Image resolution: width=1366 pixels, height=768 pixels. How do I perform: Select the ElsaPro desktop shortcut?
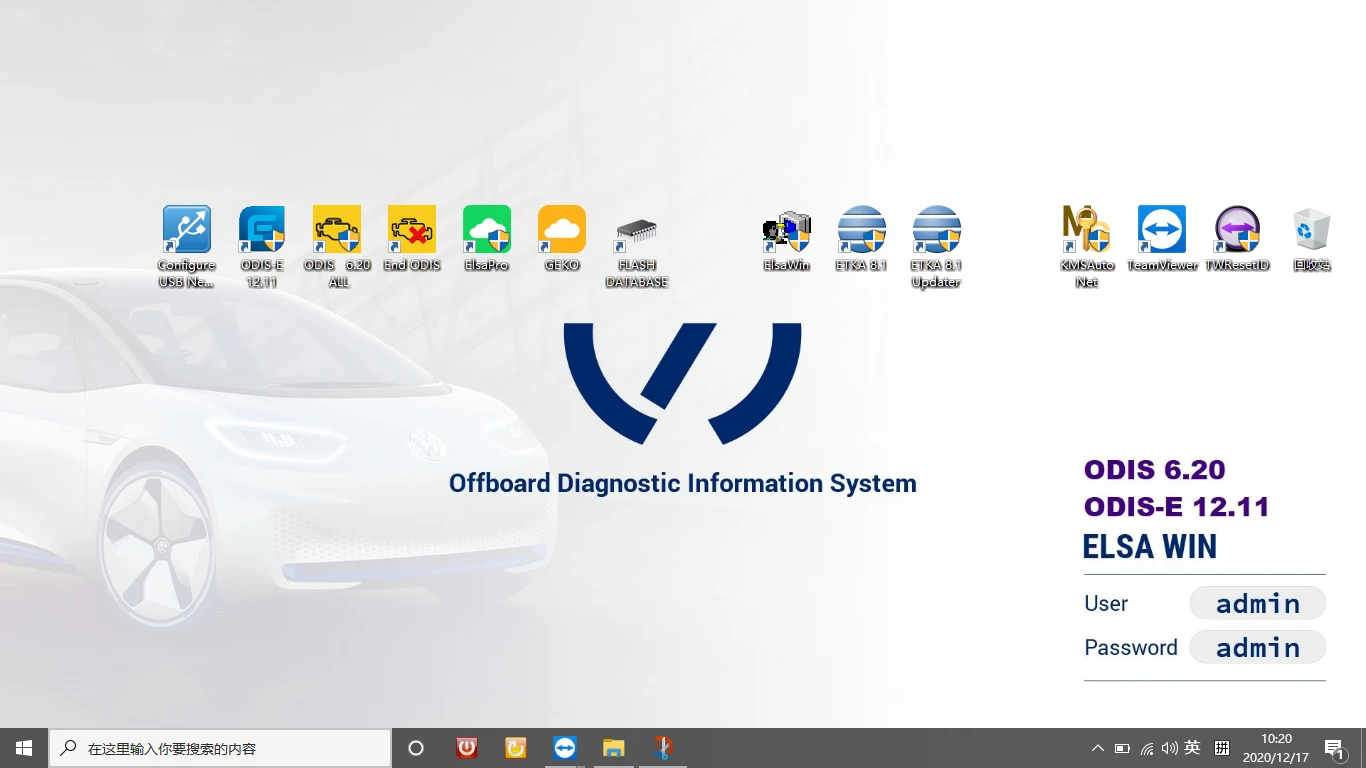coord(487,238)
